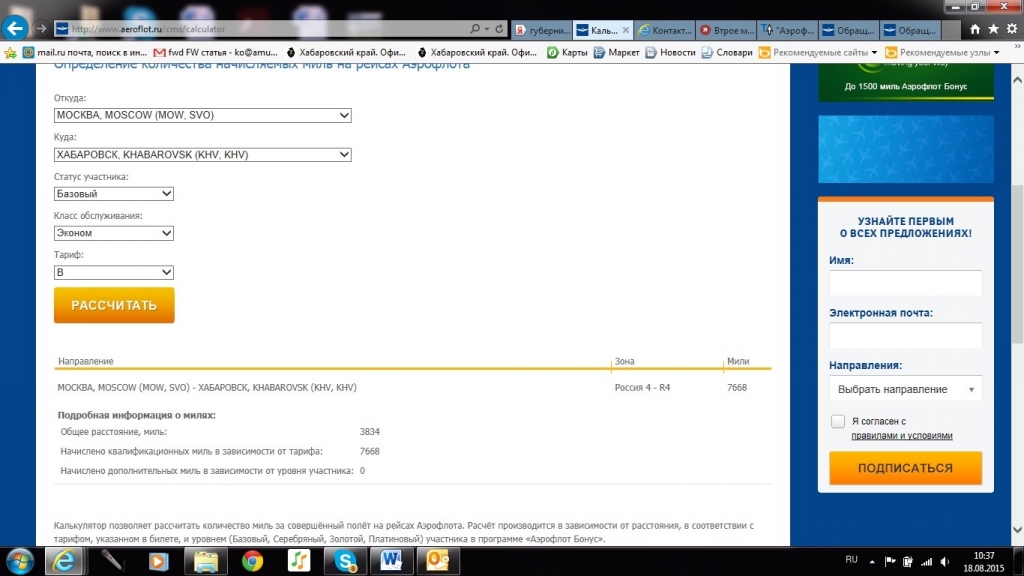
Task: Open fwd FW статья favorites link
Action: (216, 53)
